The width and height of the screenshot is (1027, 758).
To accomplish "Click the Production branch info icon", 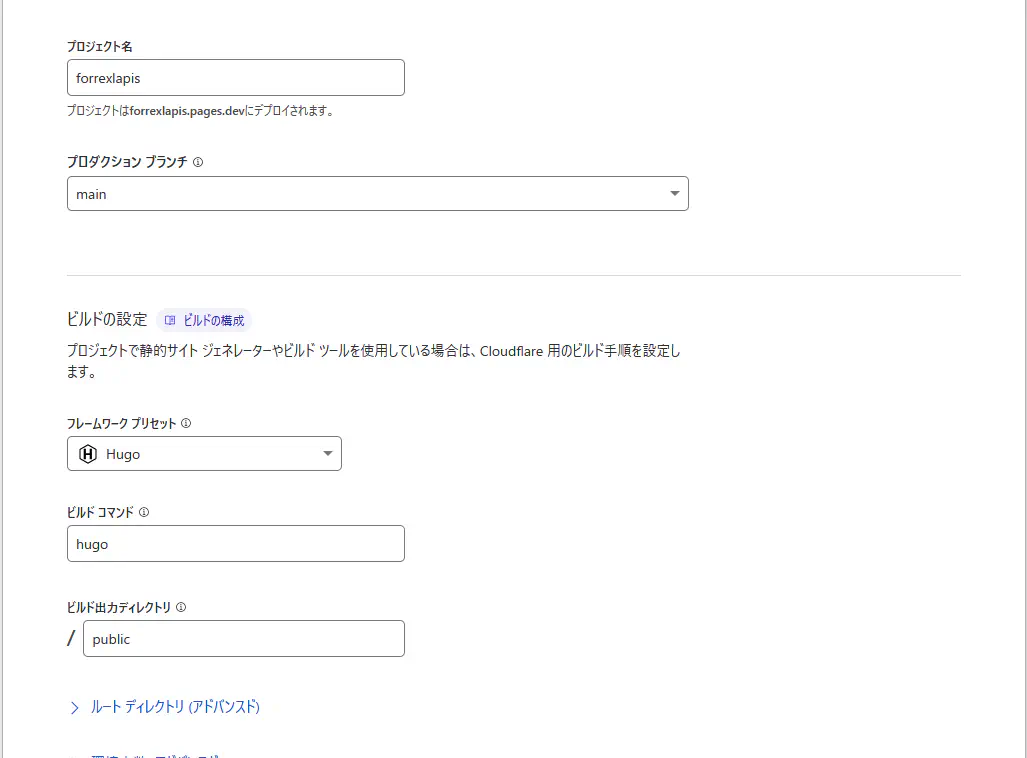I will [x=198, y=162].
